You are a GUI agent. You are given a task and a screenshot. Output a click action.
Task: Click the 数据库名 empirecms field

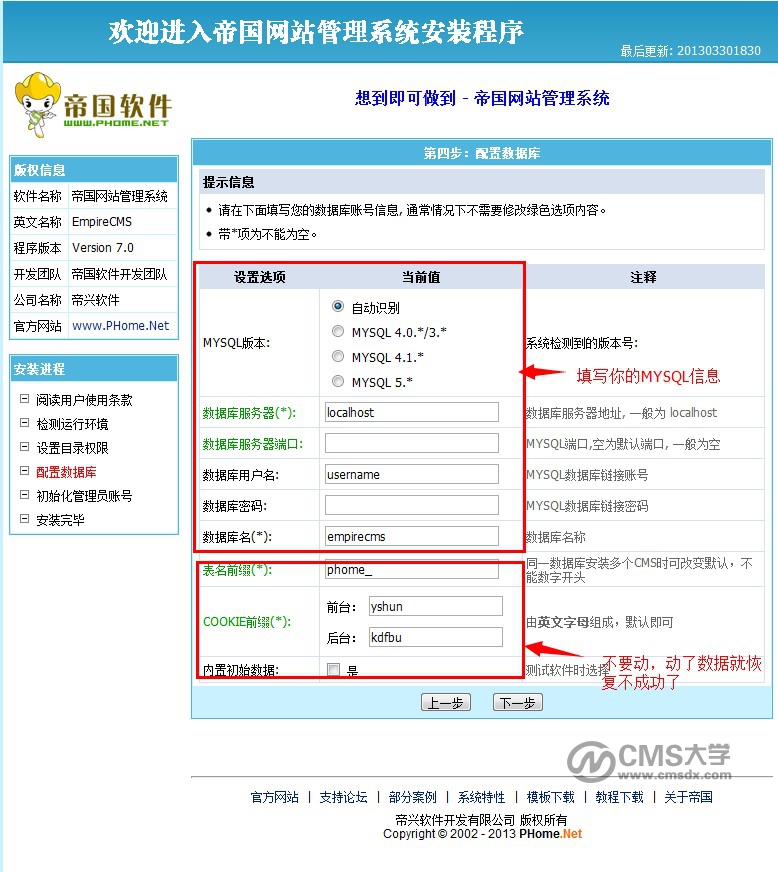click(412, 536)
